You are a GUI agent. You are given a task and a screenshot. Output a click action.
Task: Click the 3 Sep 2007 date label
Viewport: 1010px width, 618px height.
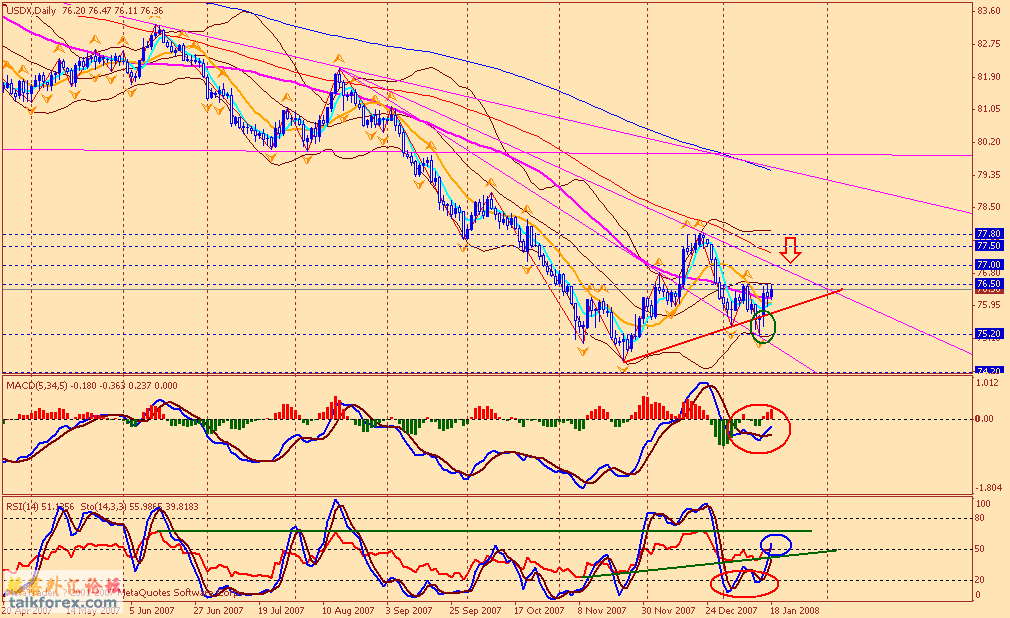[409, 610]
